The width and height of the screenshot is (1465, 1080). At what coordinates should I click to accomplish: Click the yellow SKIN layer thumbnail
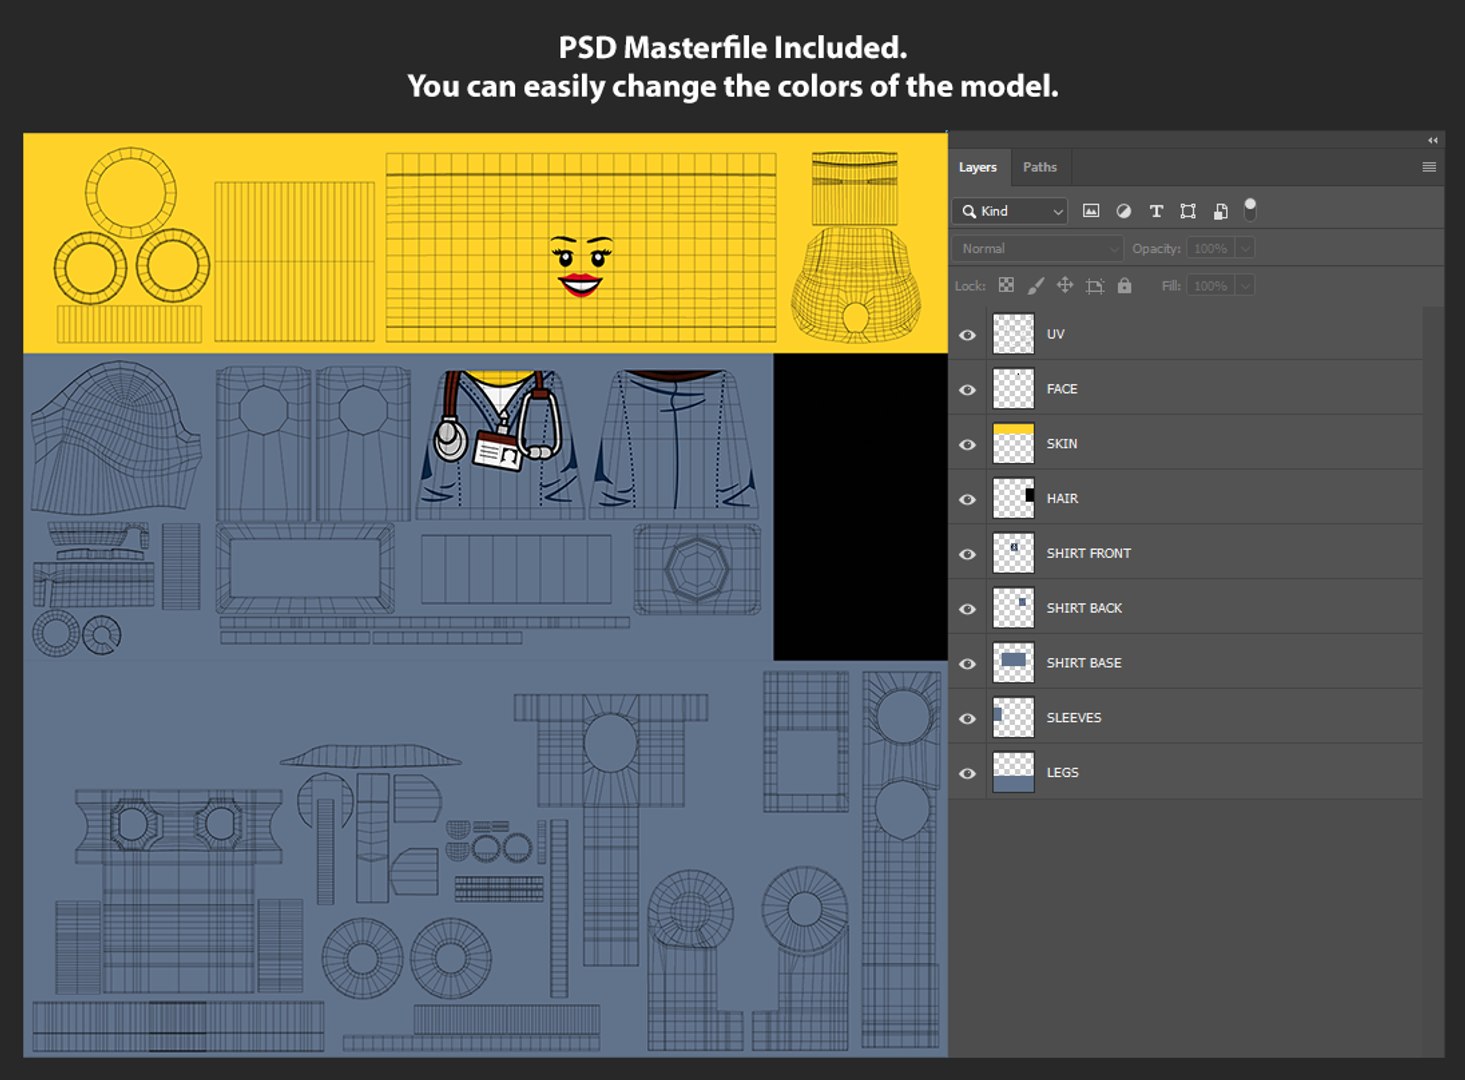1013,444
